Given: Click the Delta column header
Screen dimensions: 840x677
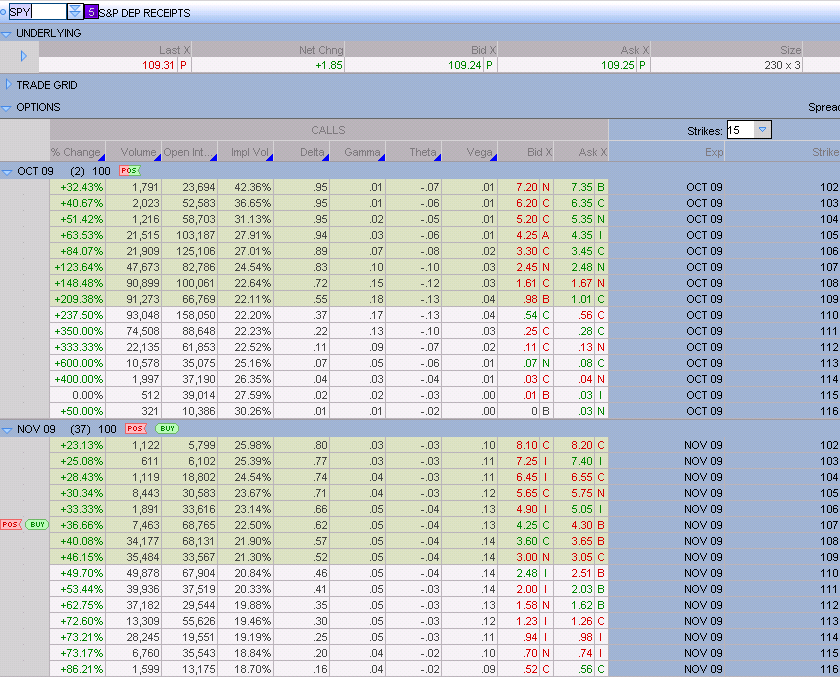Looking at the screenshot, I should 302,152.
